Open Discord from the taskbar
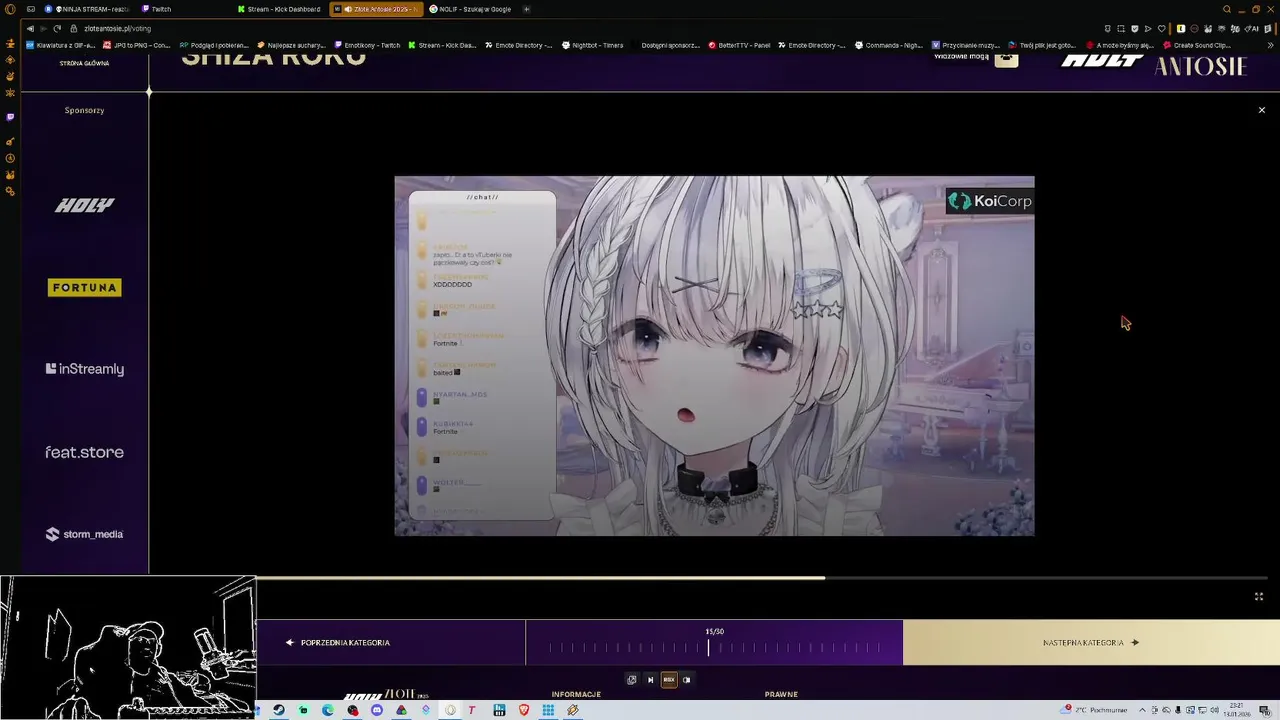 (x=377, y=710)
